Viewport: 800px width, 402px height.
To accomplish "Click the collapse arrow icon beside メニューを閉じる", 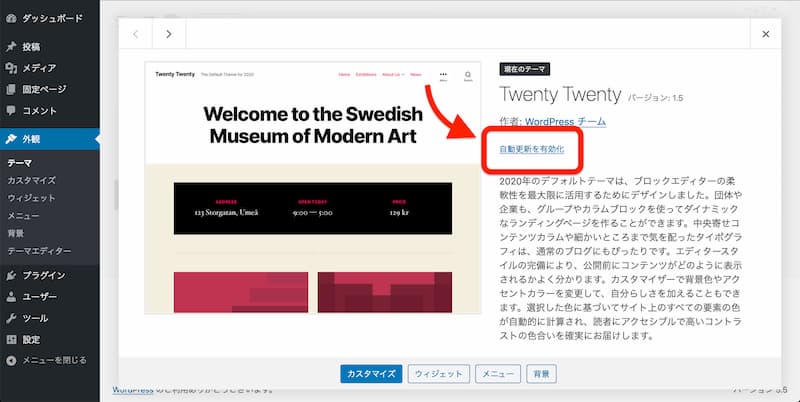I will [11, 361].
